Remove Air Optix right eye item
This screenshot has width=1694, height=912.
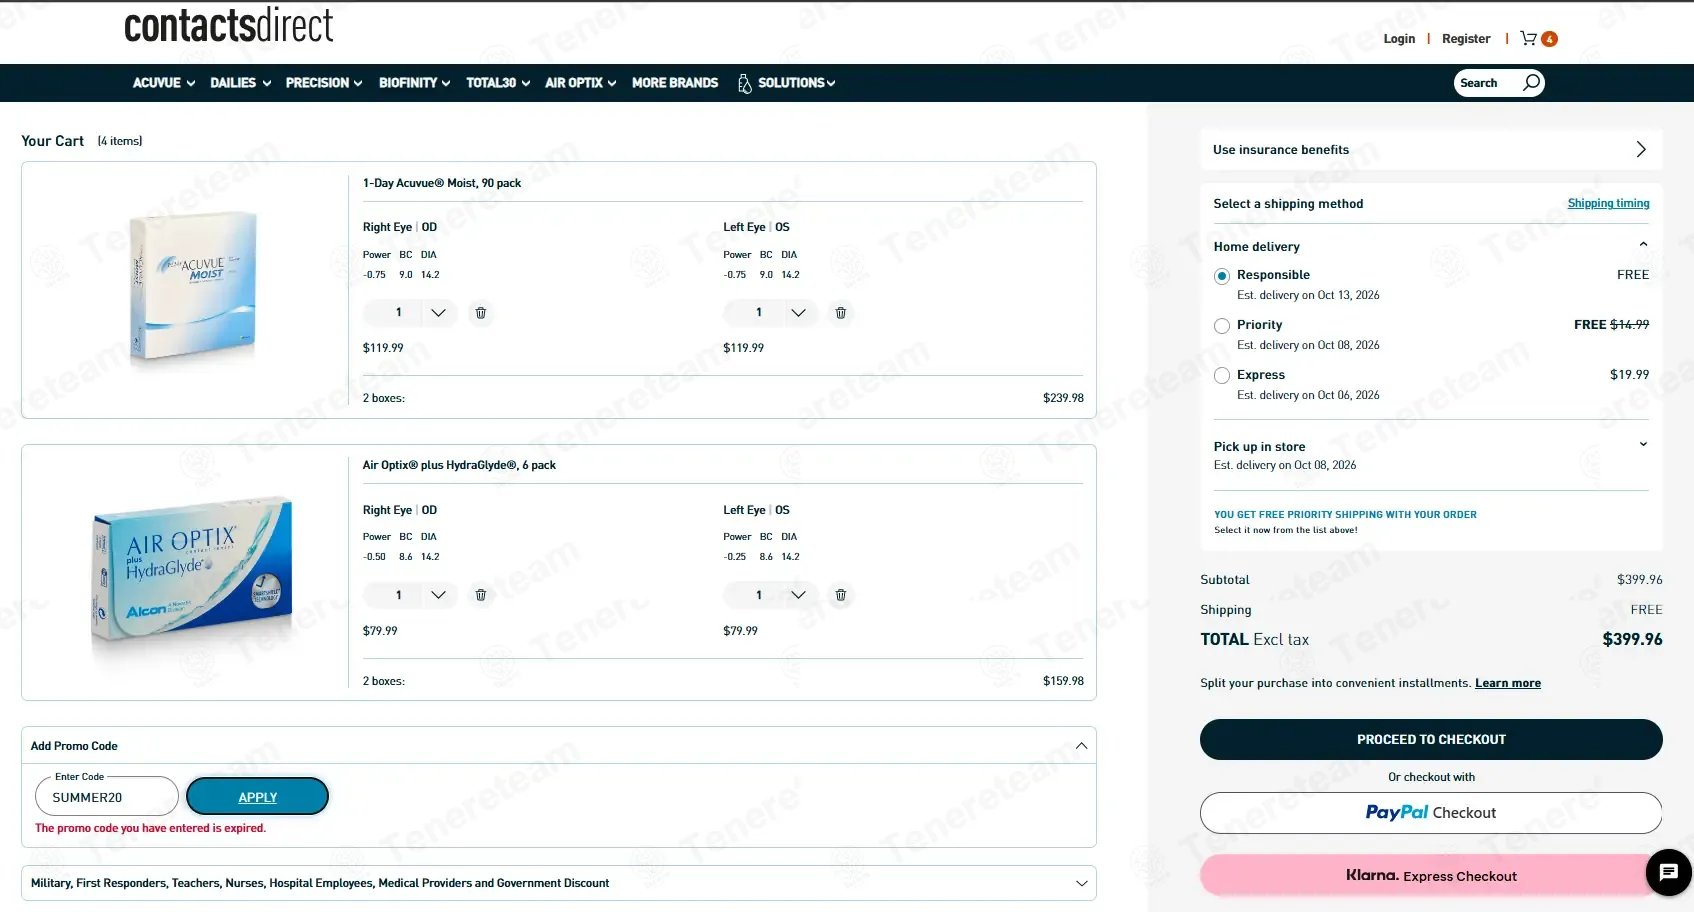(481, 595)
